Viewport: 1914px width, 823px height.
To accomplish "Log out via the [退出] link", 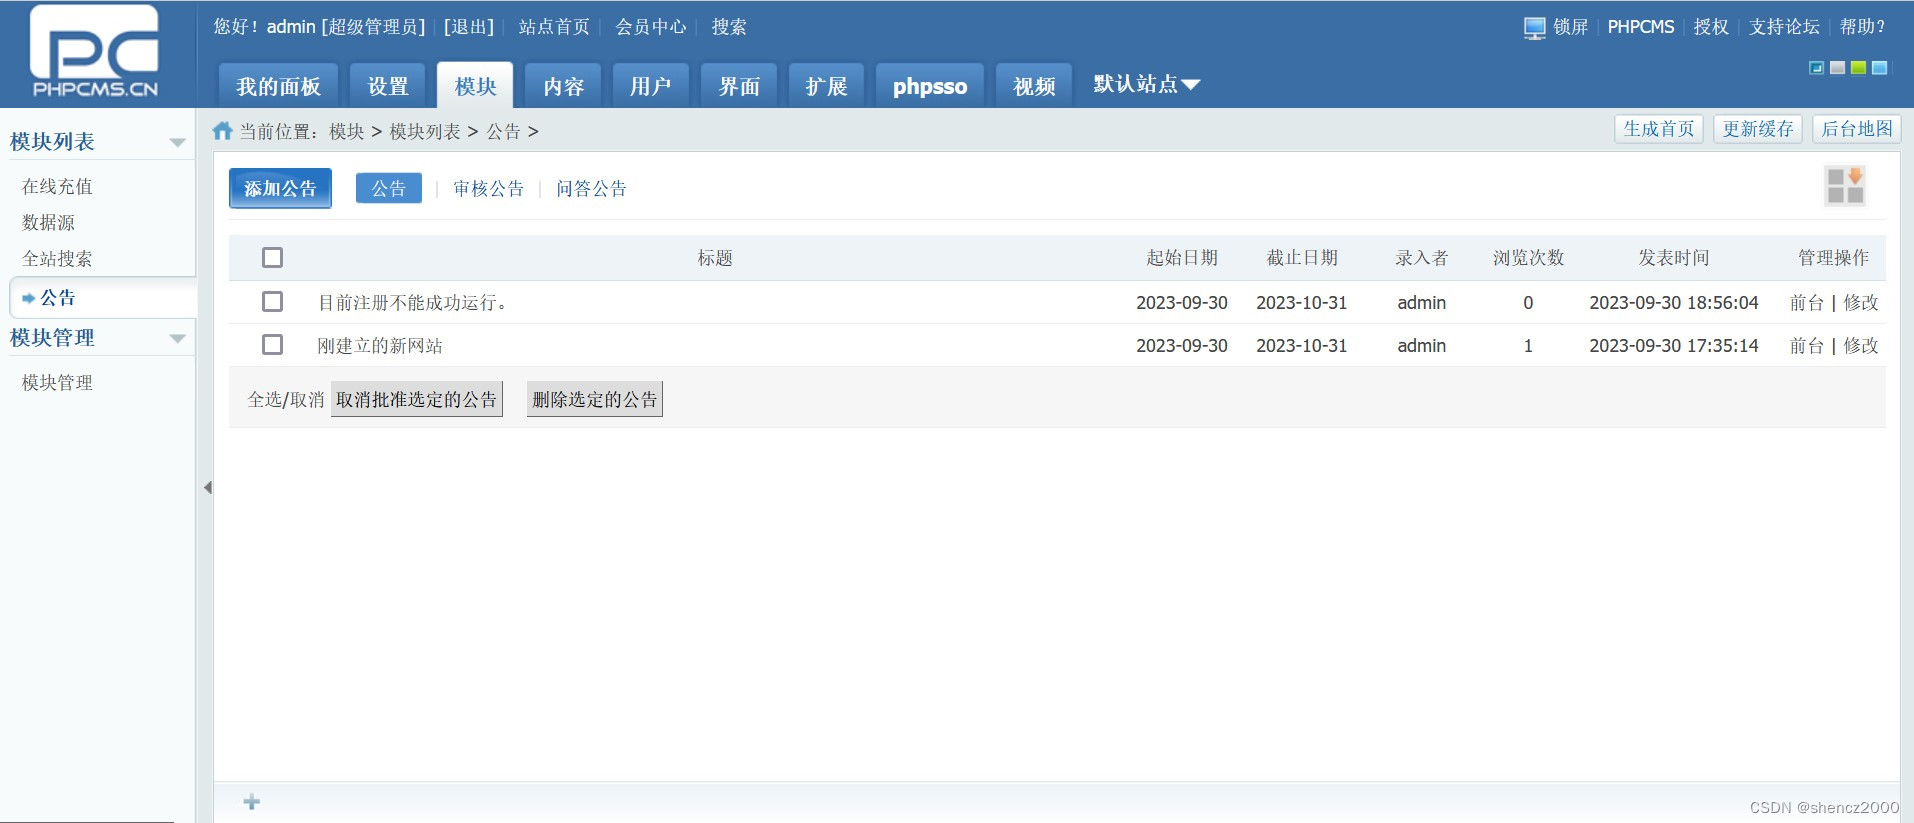I will [469, 27].
